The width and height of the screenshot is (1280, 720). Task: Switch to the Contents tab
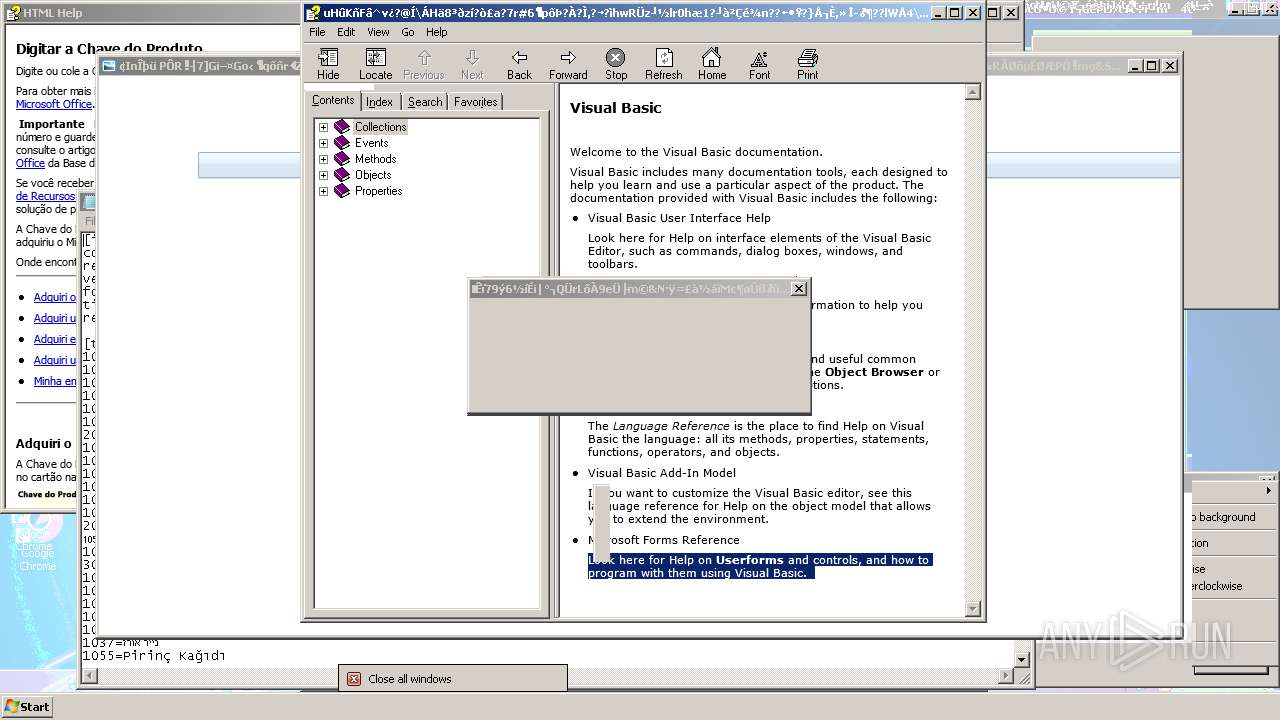tap(333, 100)
